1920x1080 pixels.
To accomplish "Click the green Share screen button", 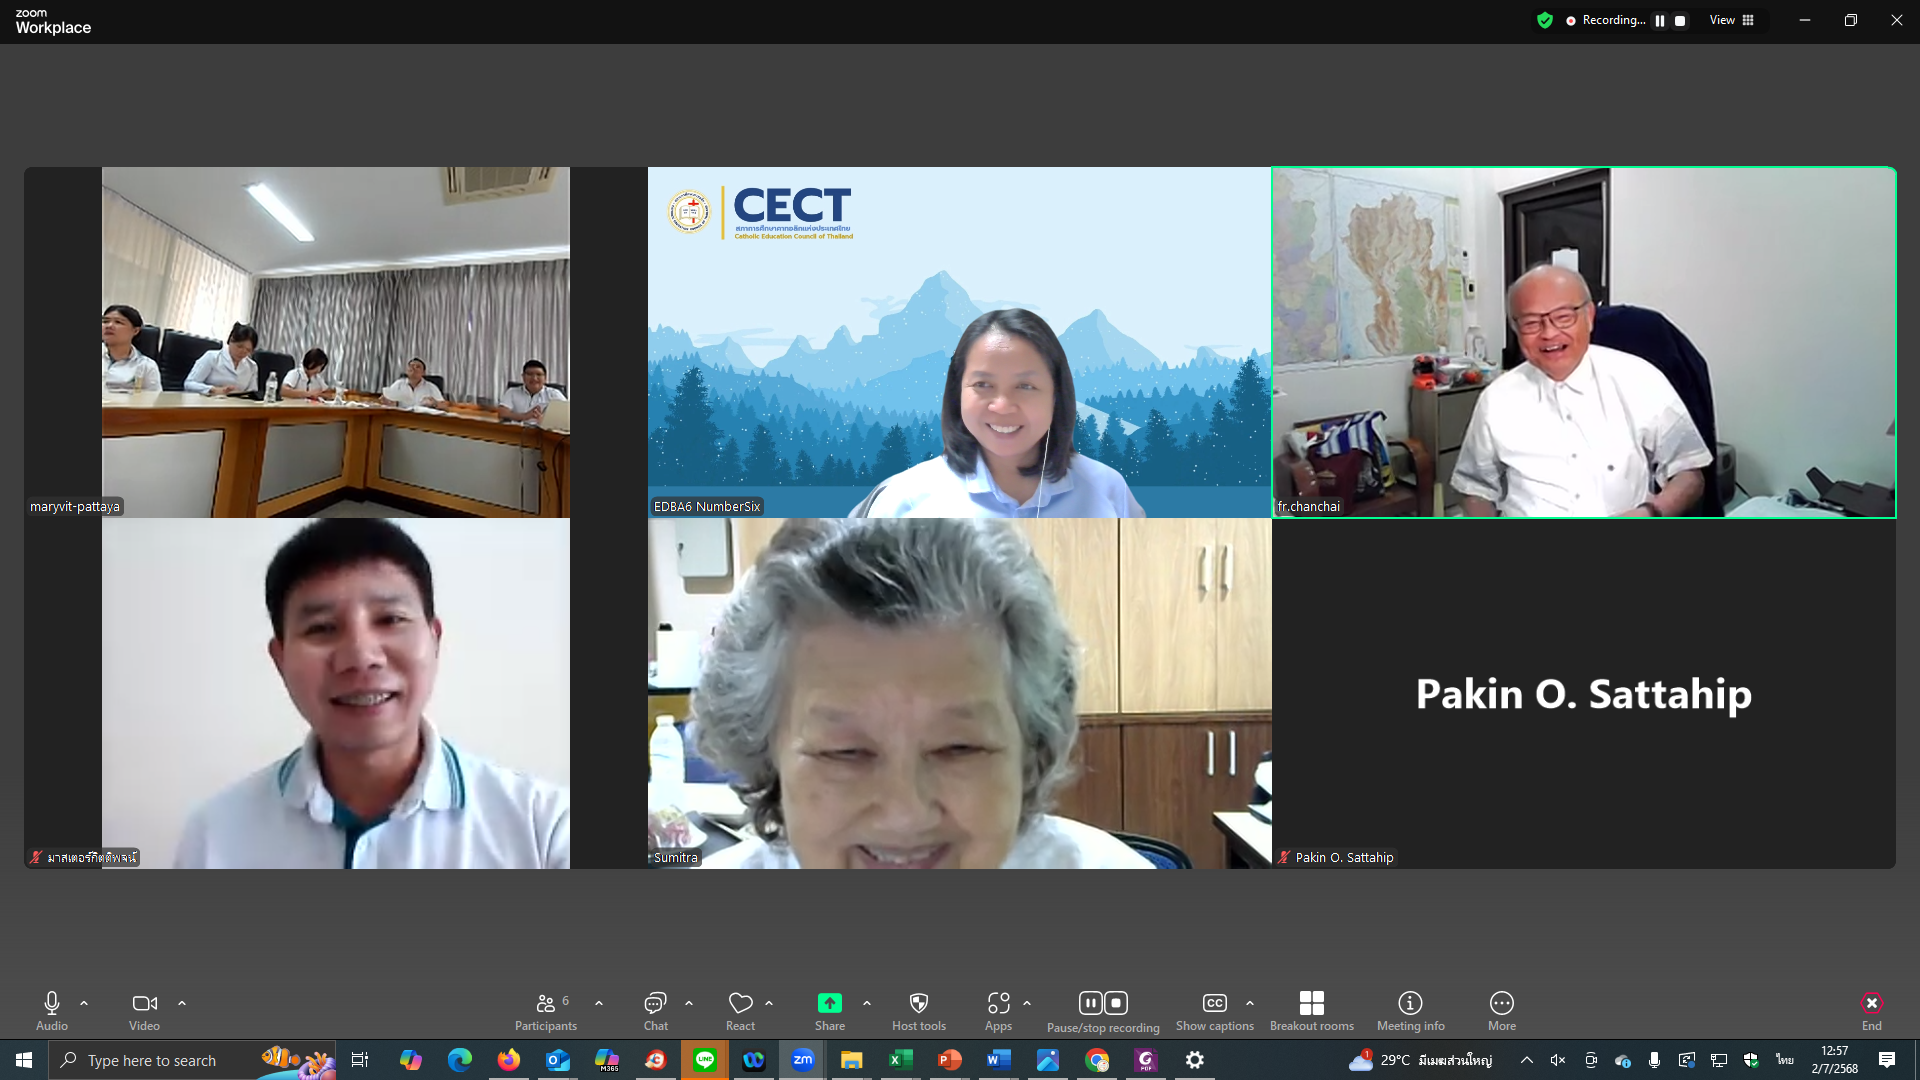I will coord(829,1004).
